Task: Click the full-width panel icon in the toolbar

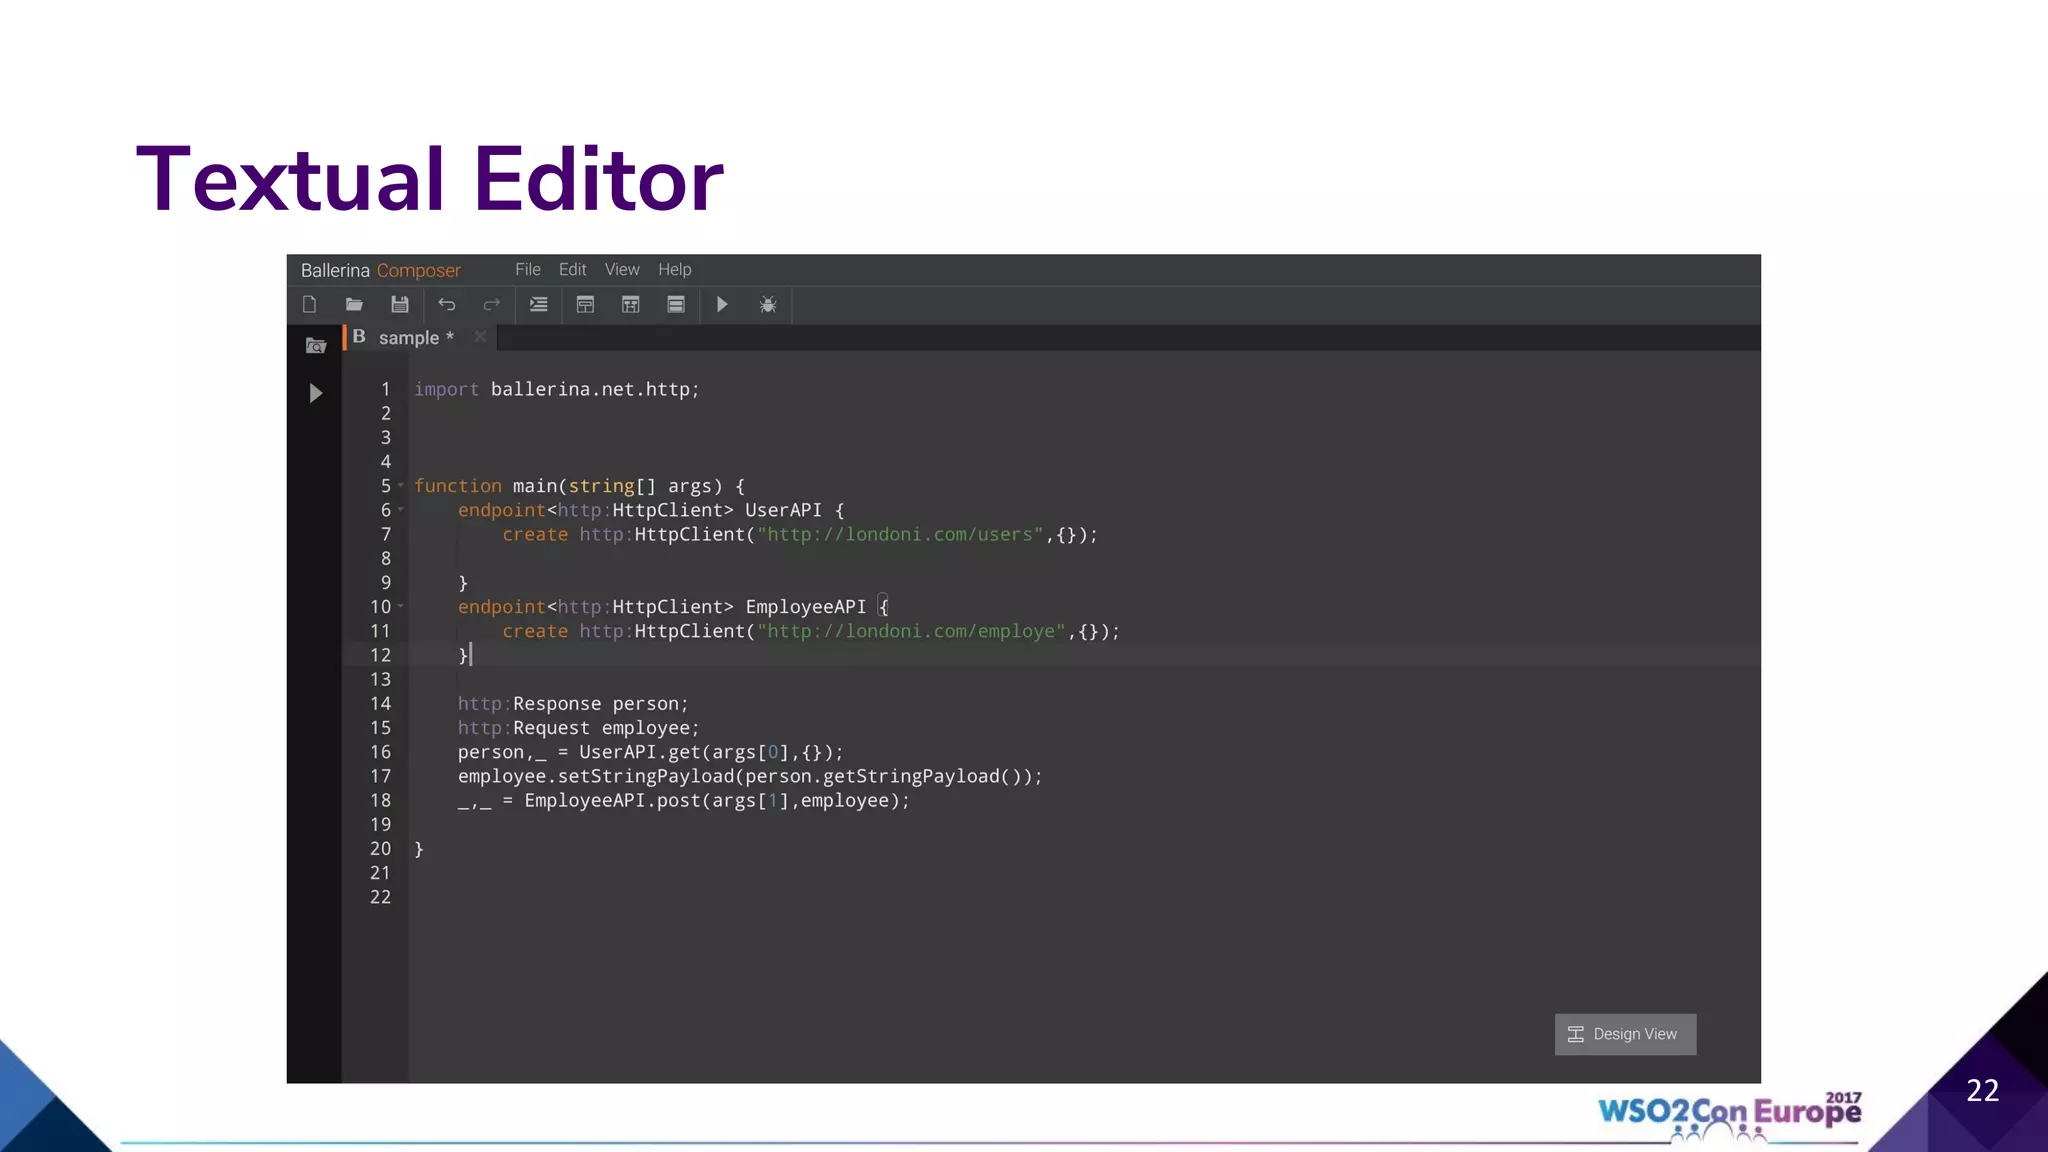Action: tap(676, 305)
